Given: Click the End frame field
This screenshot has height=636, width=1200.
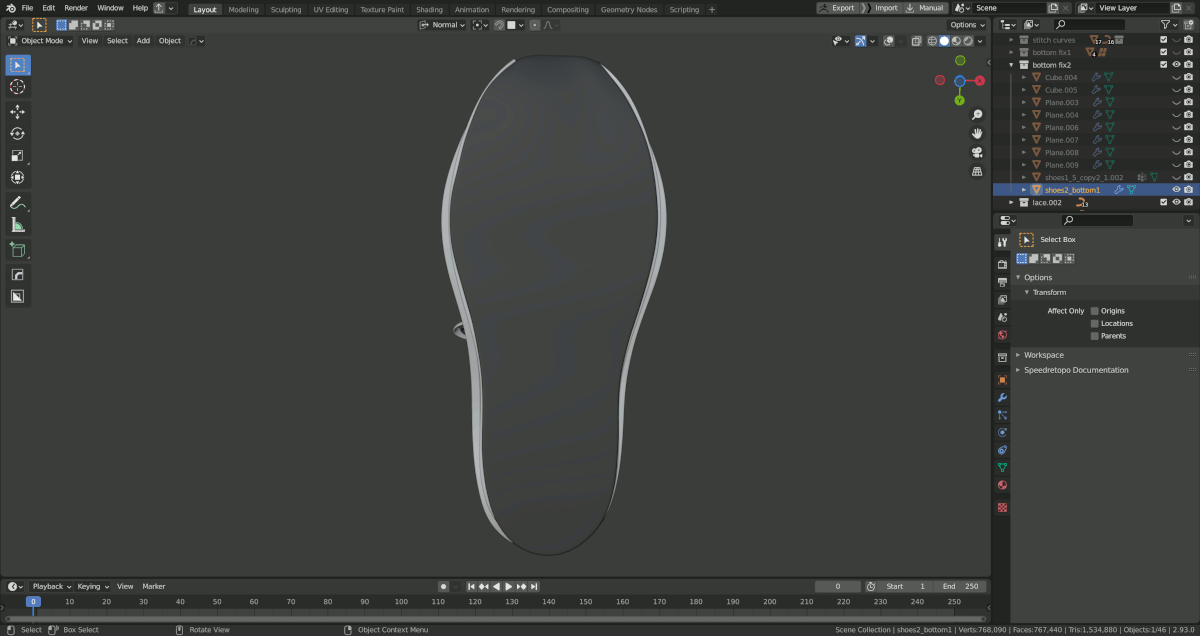Looking at the screenshot, I should tap(961, 586).
